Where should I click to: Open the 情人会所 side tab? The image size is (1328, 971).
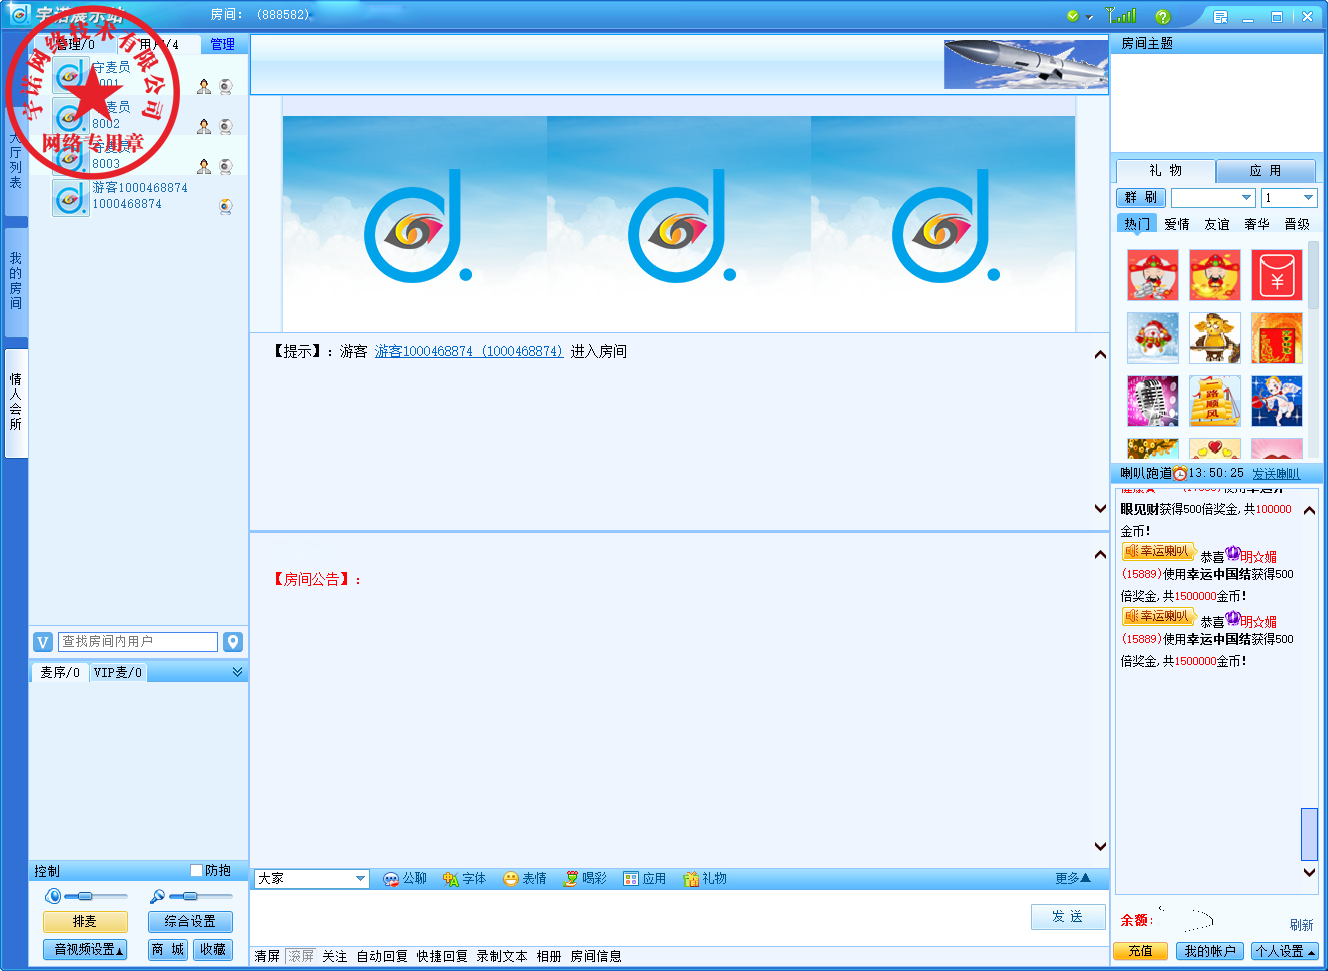(16, 402)
